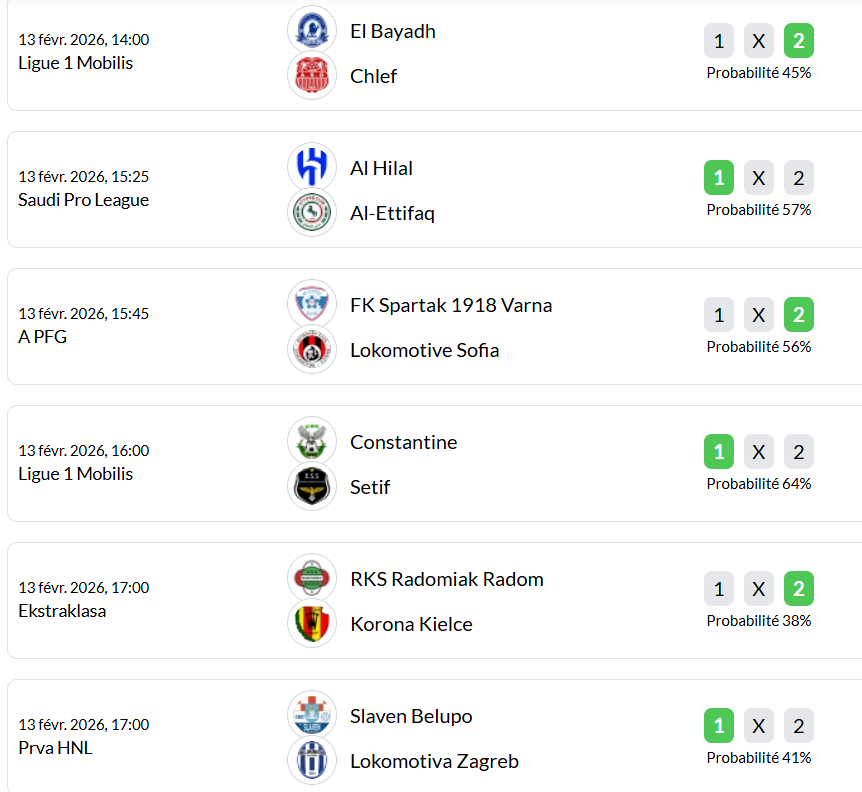Pick outcome 2 for Constantine vs Setif
862x792 pixels.
tap(798, 452)
